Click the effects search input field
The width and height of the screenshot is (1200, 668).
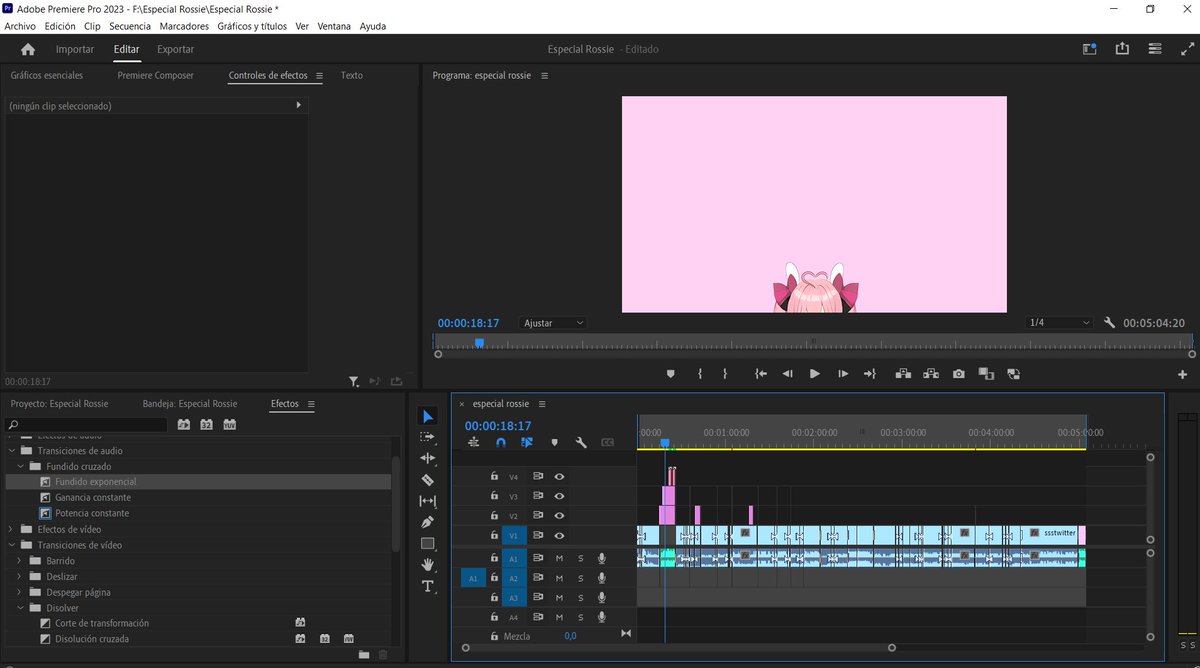pyautogui.click(x=88, y=425)
